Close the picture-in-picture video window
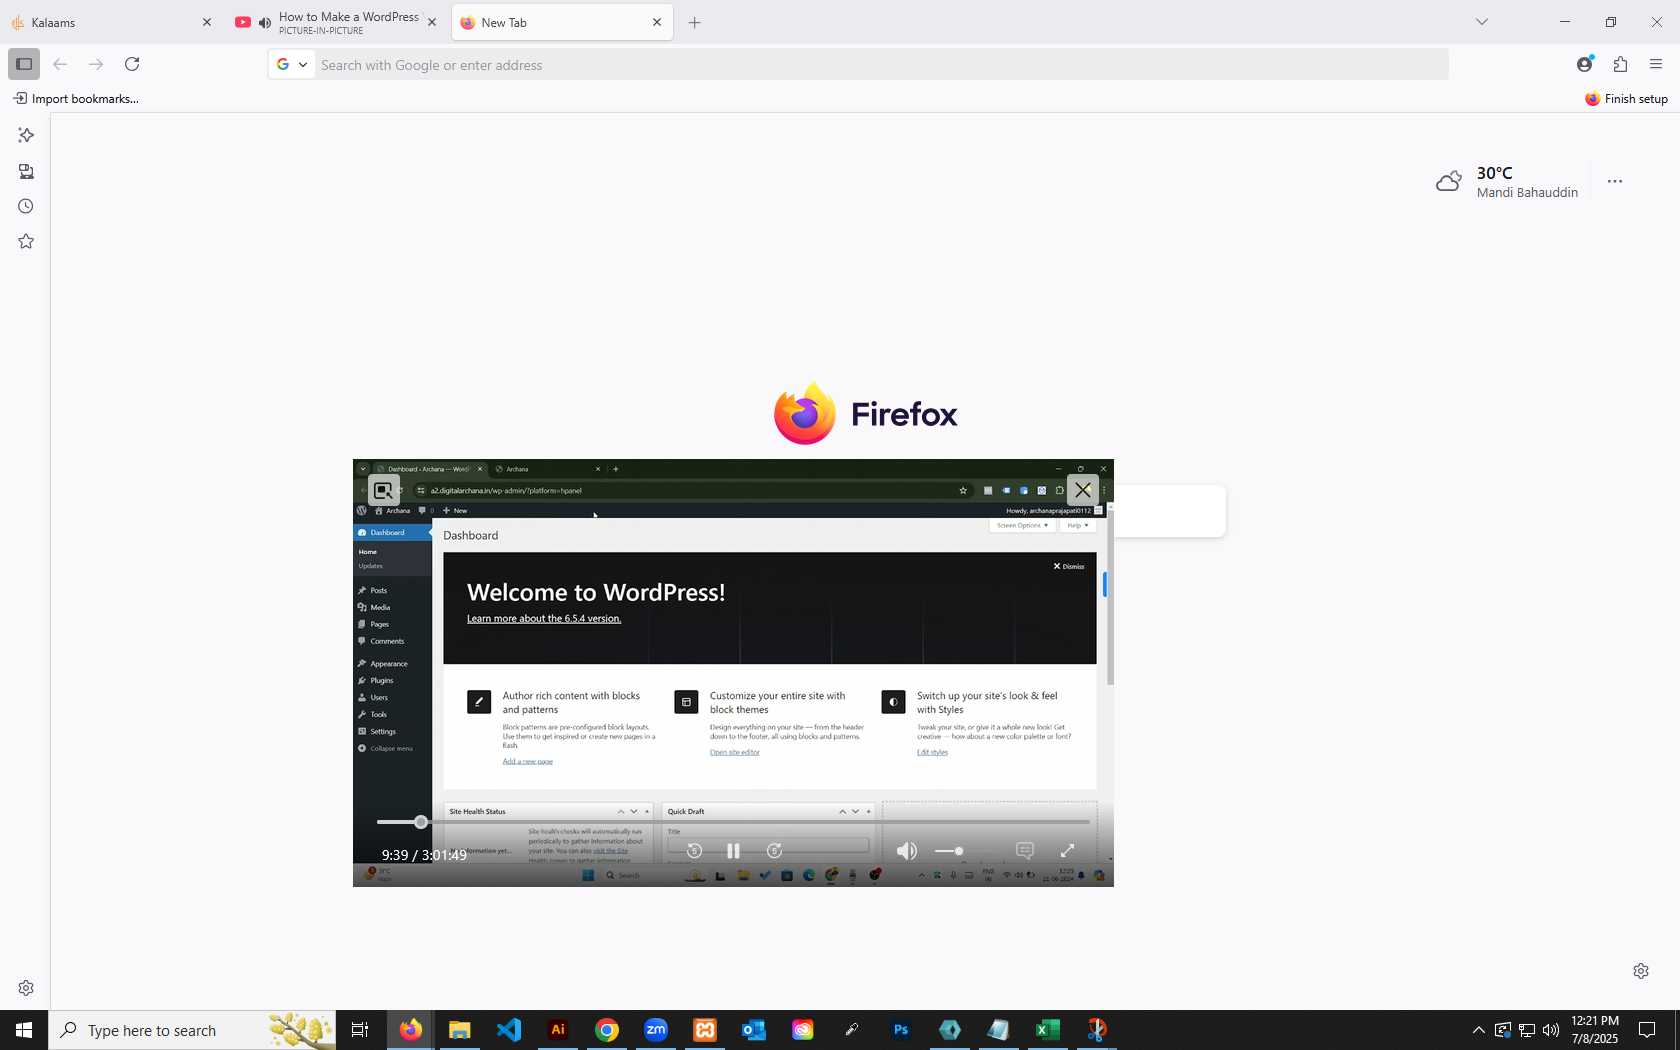Image resolution: width=1680 pixels, height=1050 pixels. [1083, 490]
